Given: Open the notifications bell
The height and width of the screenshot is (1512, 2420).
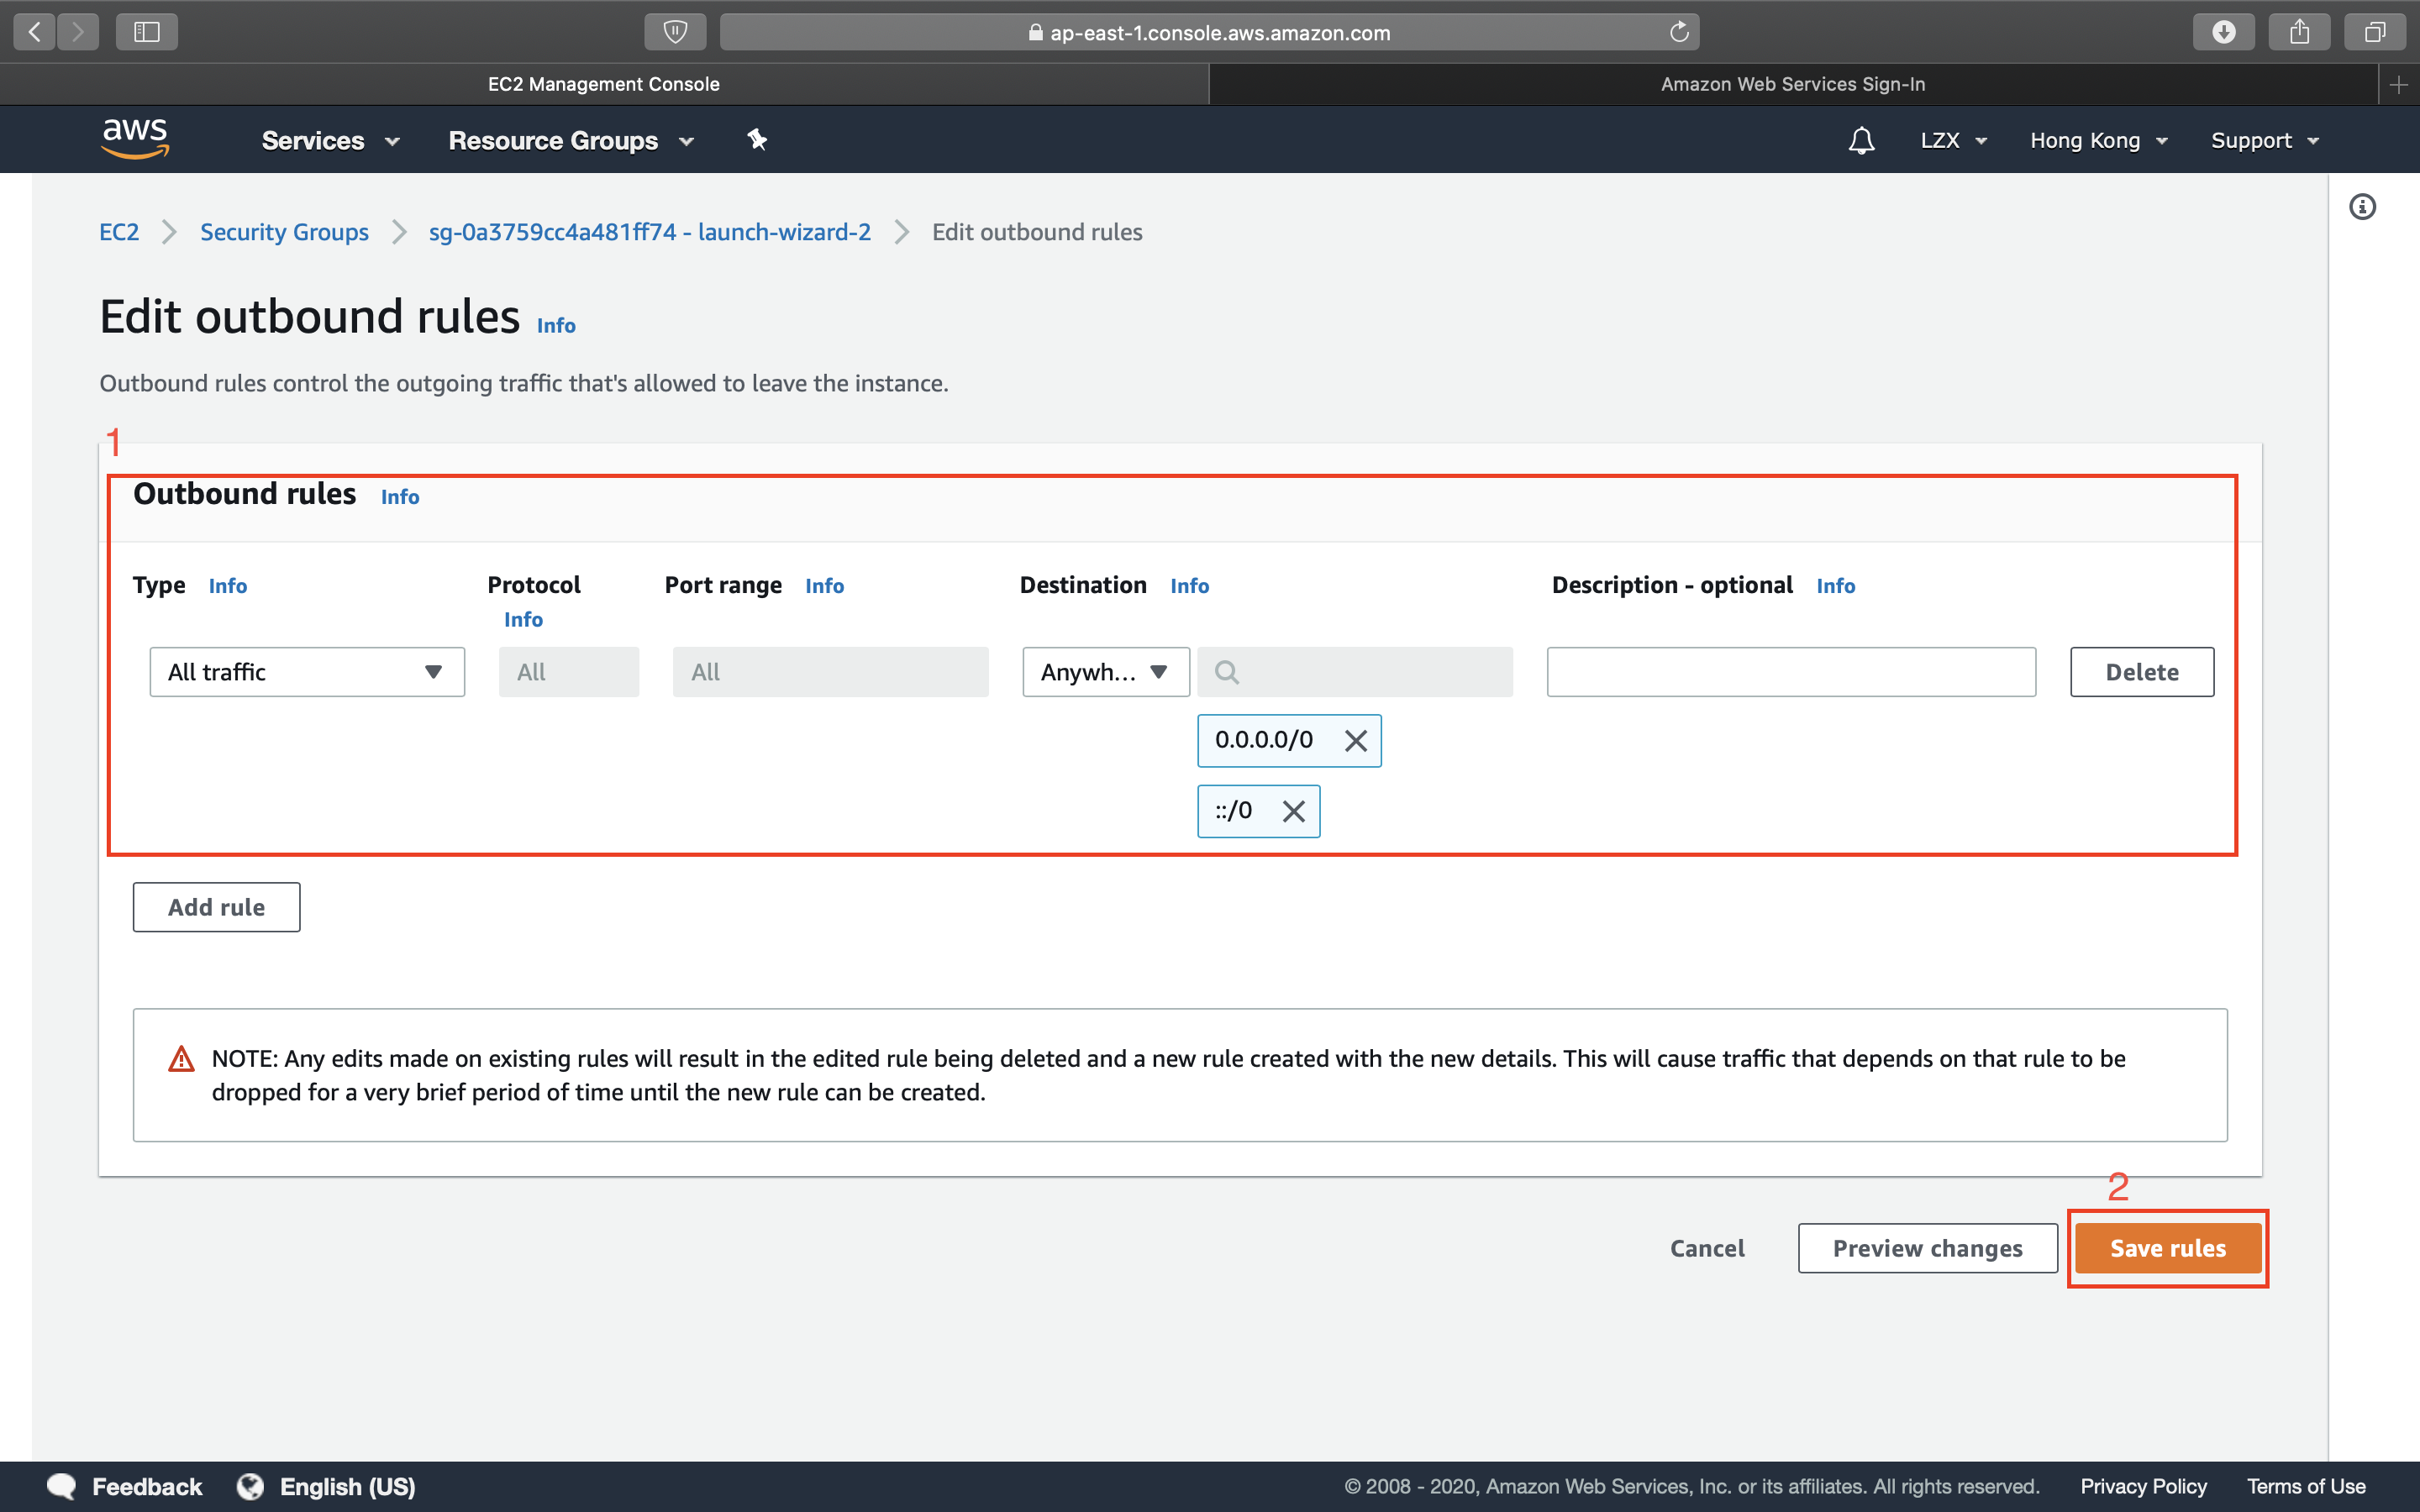Looking at the screenshot, I should coord(1860,140).
